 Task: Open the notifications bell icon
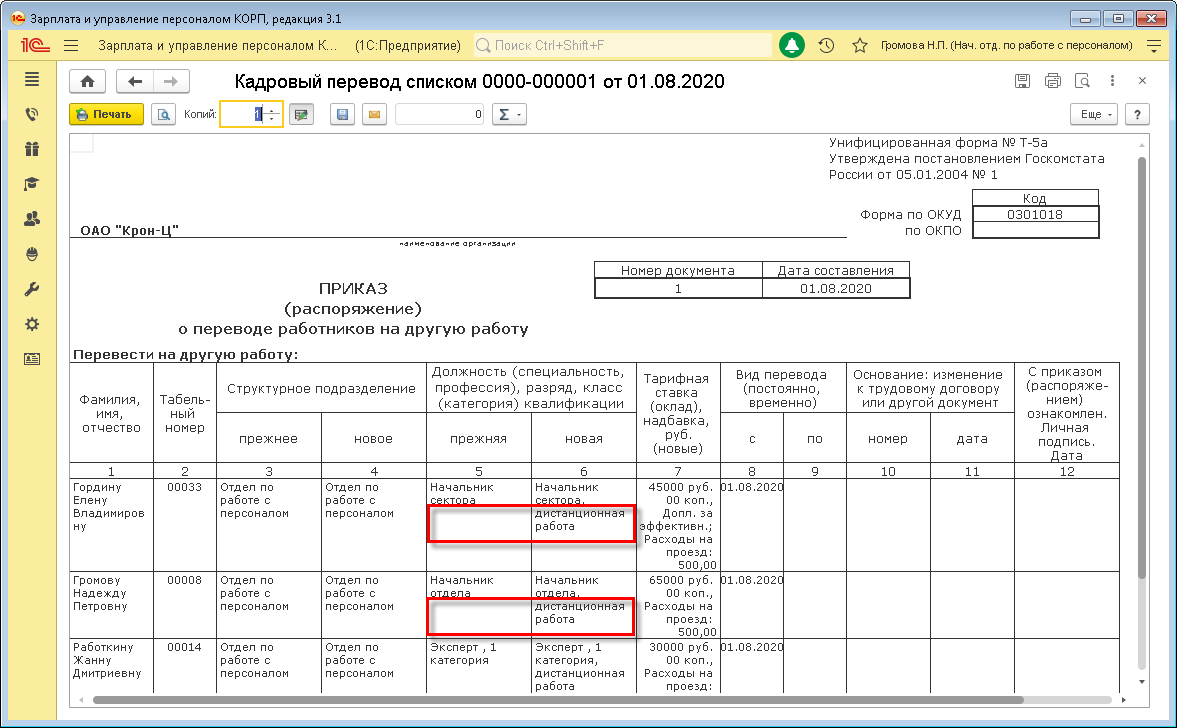(x=792, y=46)
